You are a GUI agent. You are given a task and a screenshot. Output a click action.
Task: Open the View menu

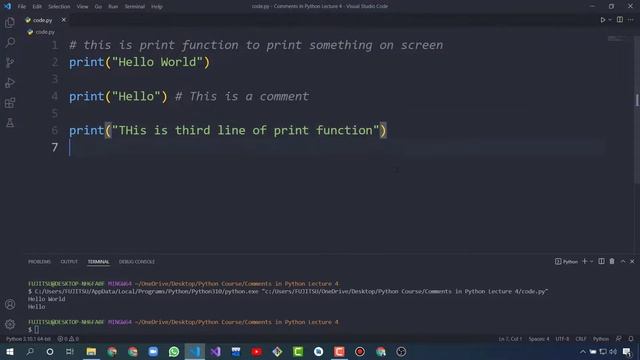pyautogui.click(x=82, y=7)
